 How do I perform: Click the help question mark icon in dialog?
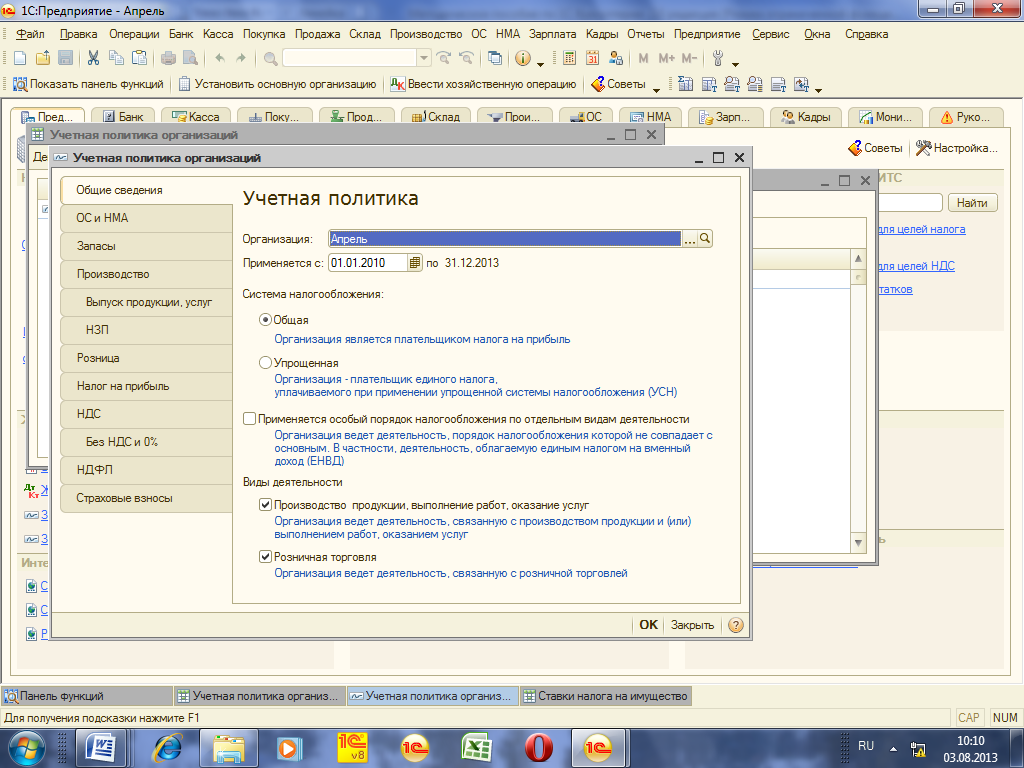(x=736, y=625)
